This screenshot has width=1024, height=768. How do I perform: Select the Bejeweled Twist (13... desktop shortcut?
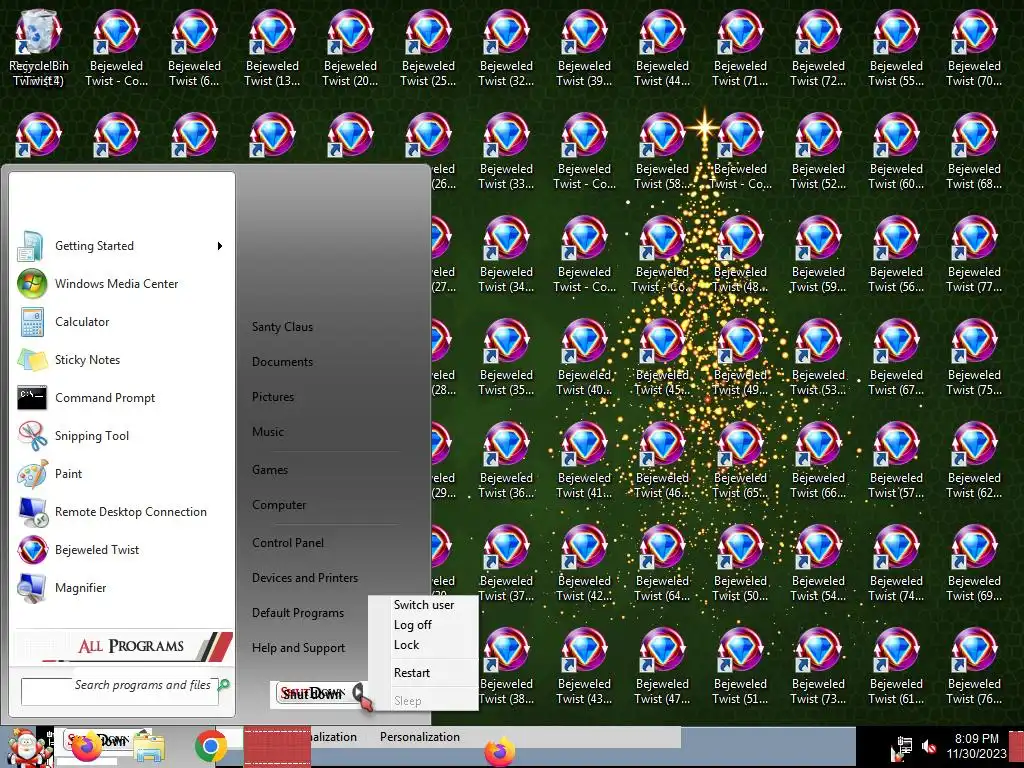272,48
